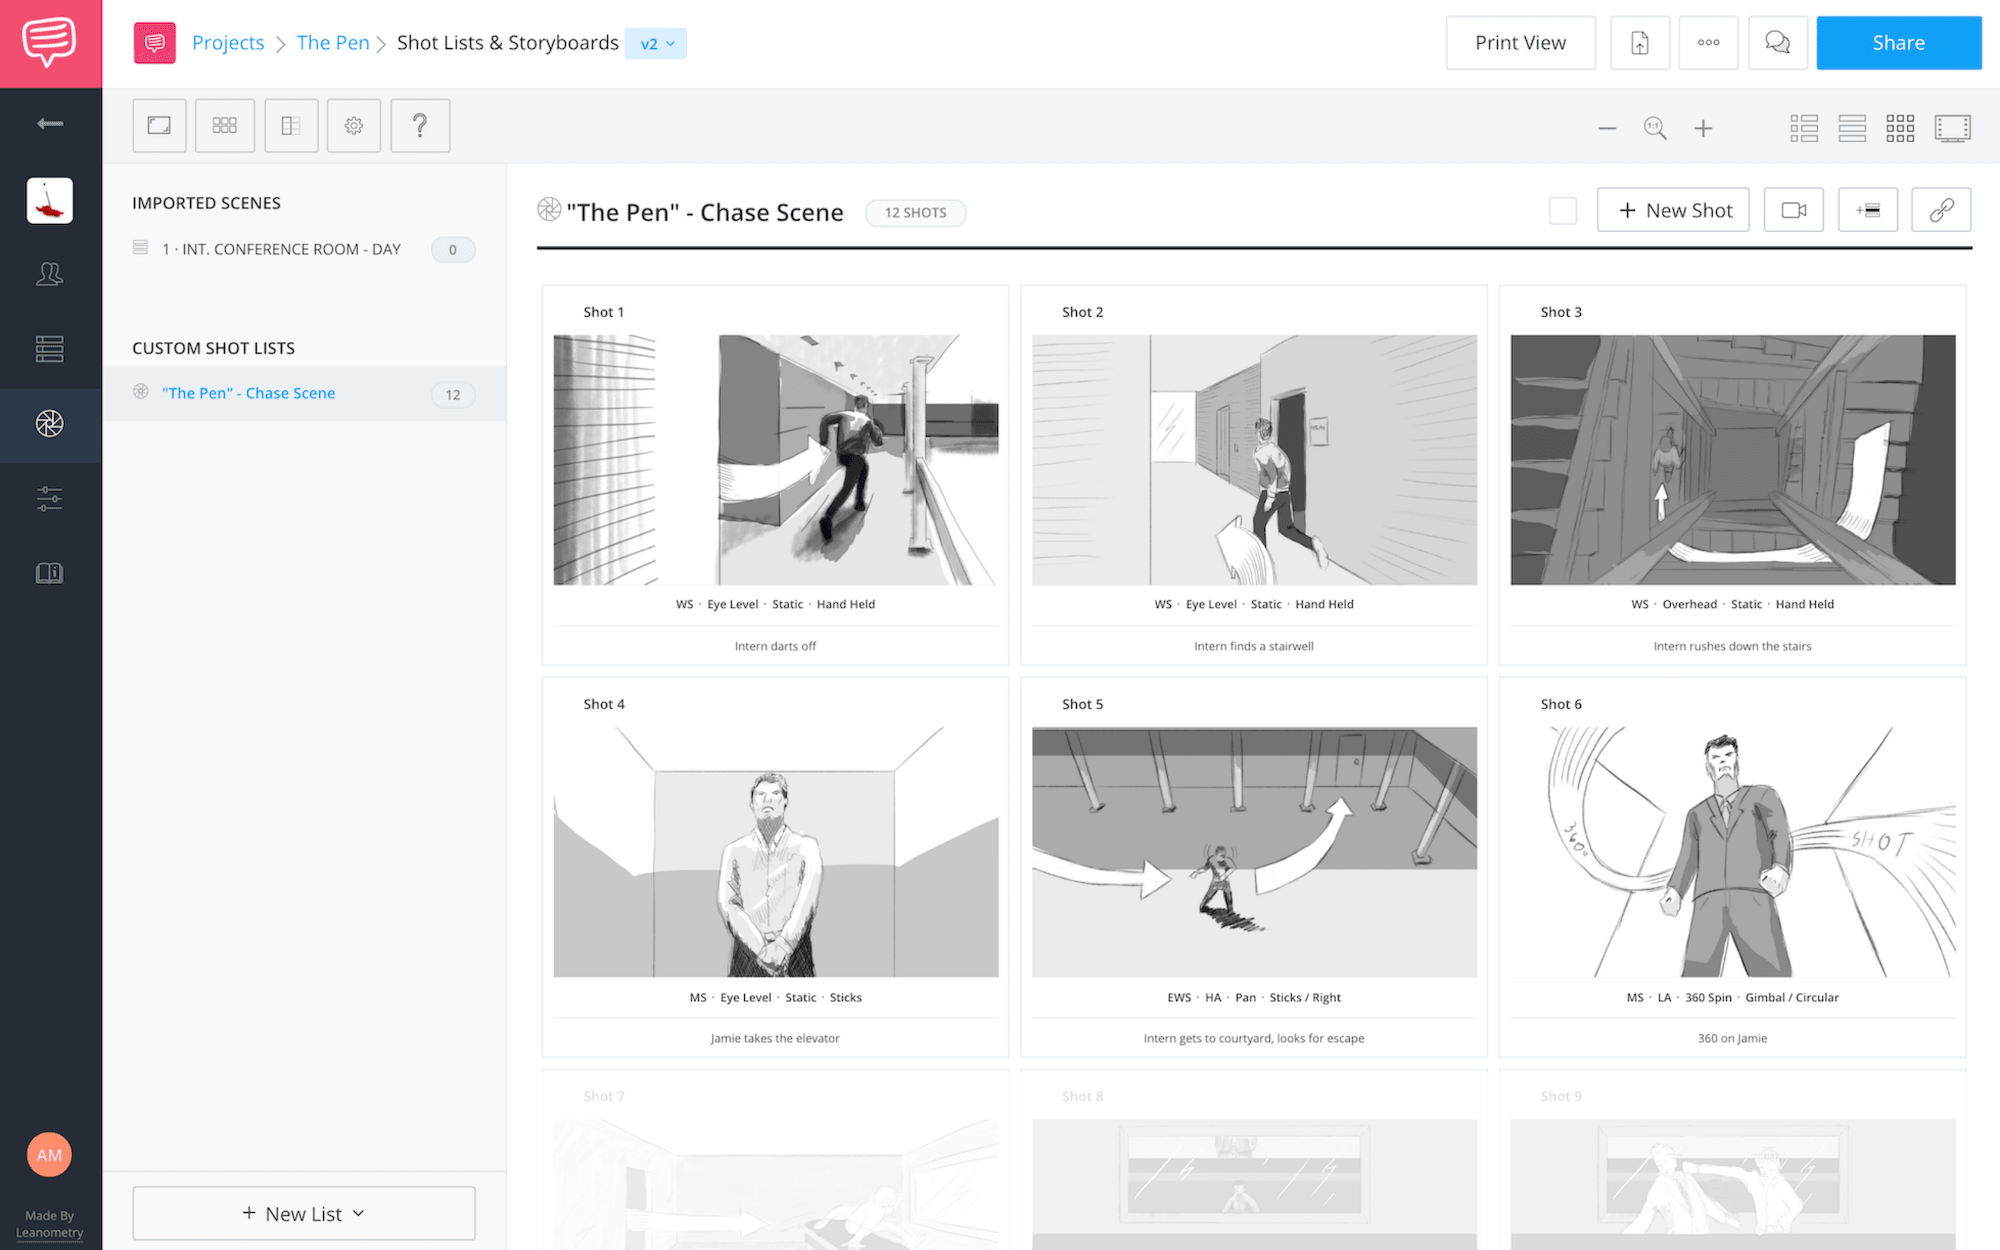Click the settings gear icon
The image size is (2000, 1250).
pos(354,127)
